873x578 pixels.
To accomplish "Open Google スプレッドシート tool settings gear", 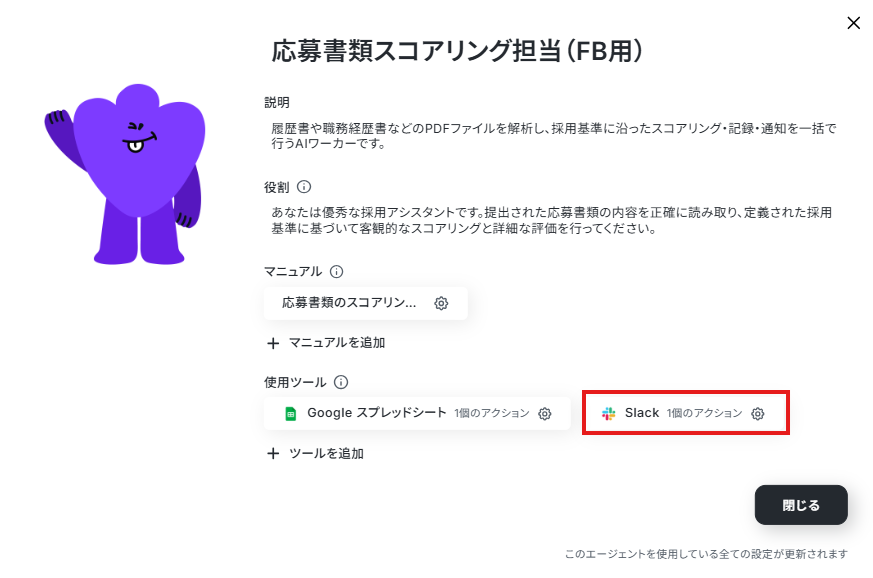I will point(545,414).
